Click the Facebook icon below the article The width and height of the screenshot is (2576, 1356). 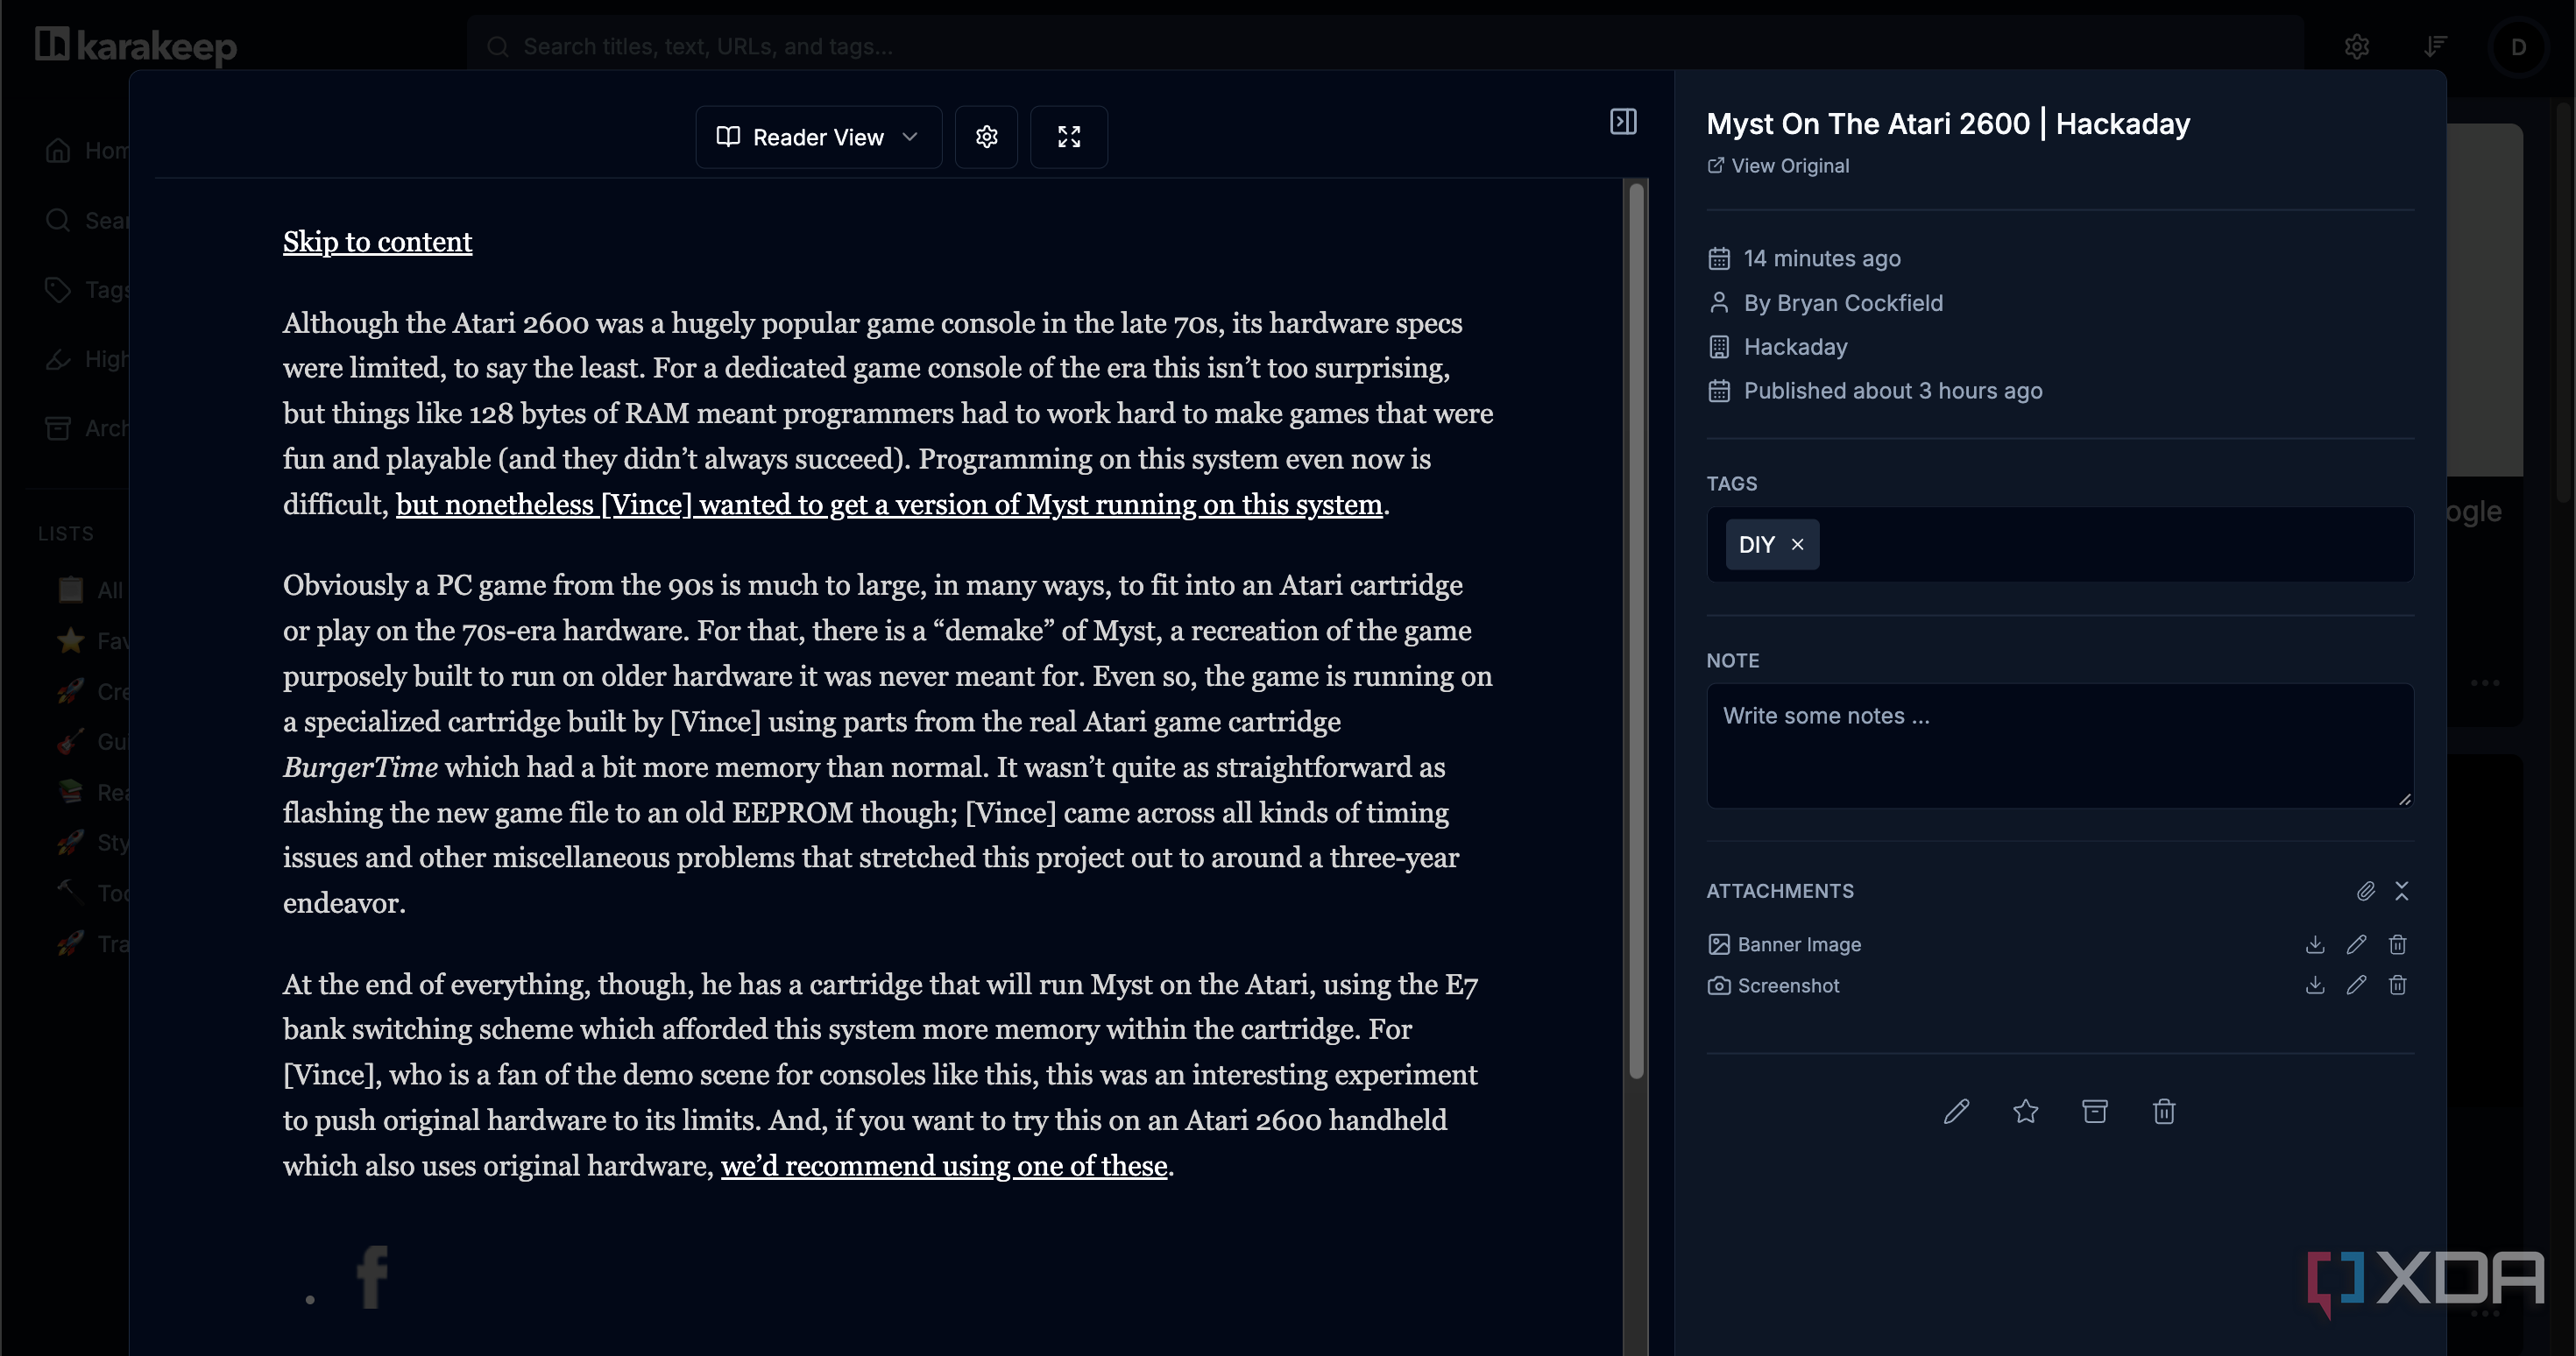[x=372, y=1276]
